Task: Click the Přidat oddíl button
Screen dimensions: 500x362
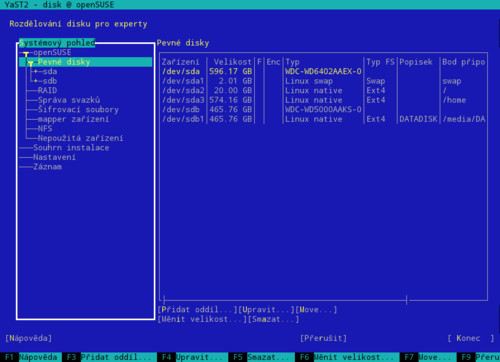Action: pyautogui.click(x=197, y=310)
